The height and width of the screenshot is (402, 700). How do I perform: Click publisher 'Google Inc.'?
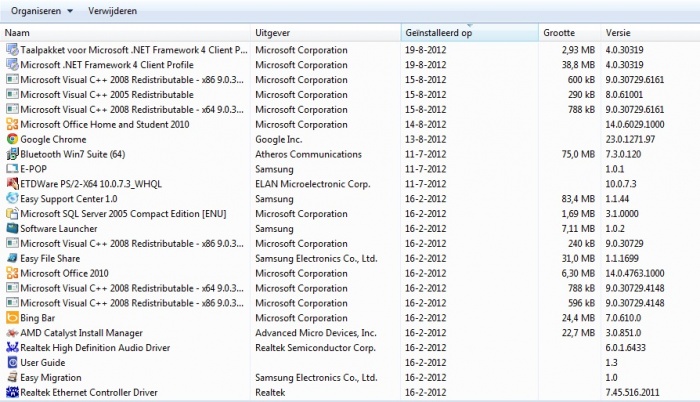click(x=279, y=139)
